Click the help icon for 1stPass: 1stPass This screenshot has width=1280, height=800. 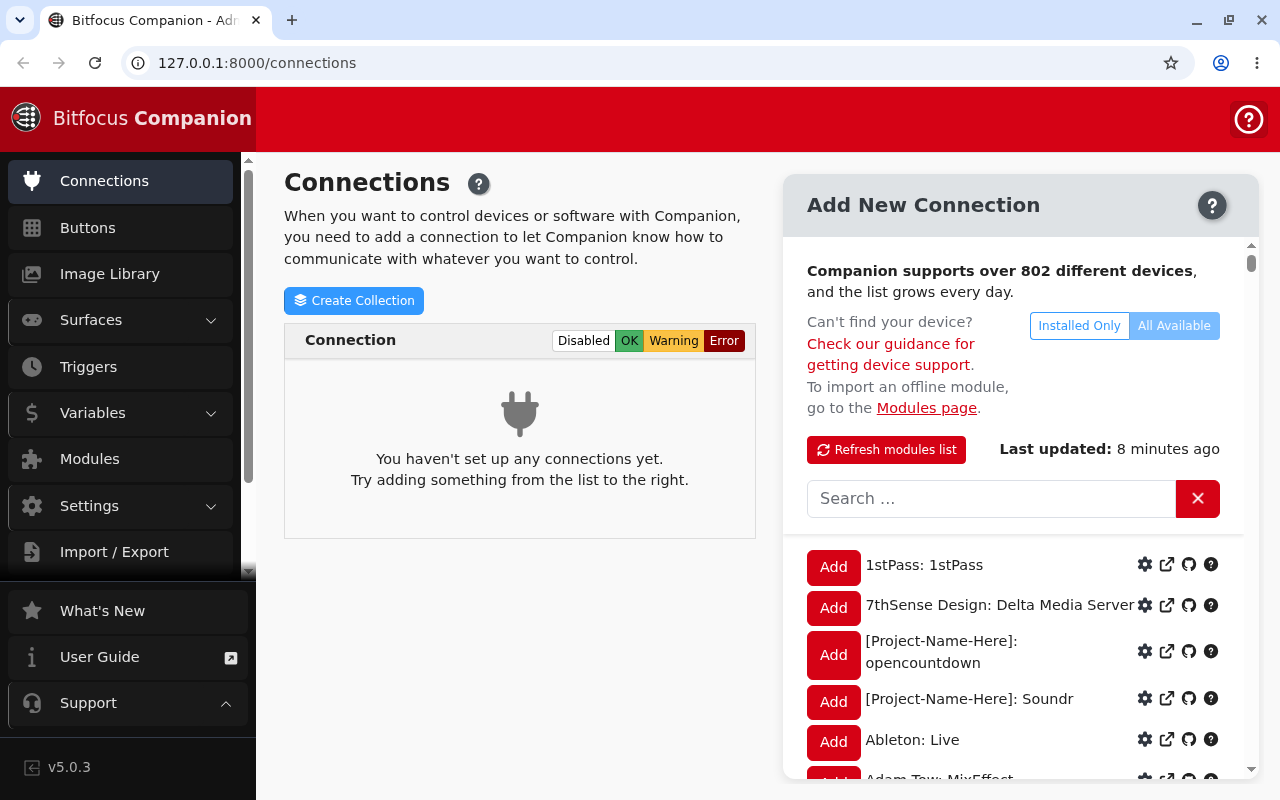coord(1211,564)
